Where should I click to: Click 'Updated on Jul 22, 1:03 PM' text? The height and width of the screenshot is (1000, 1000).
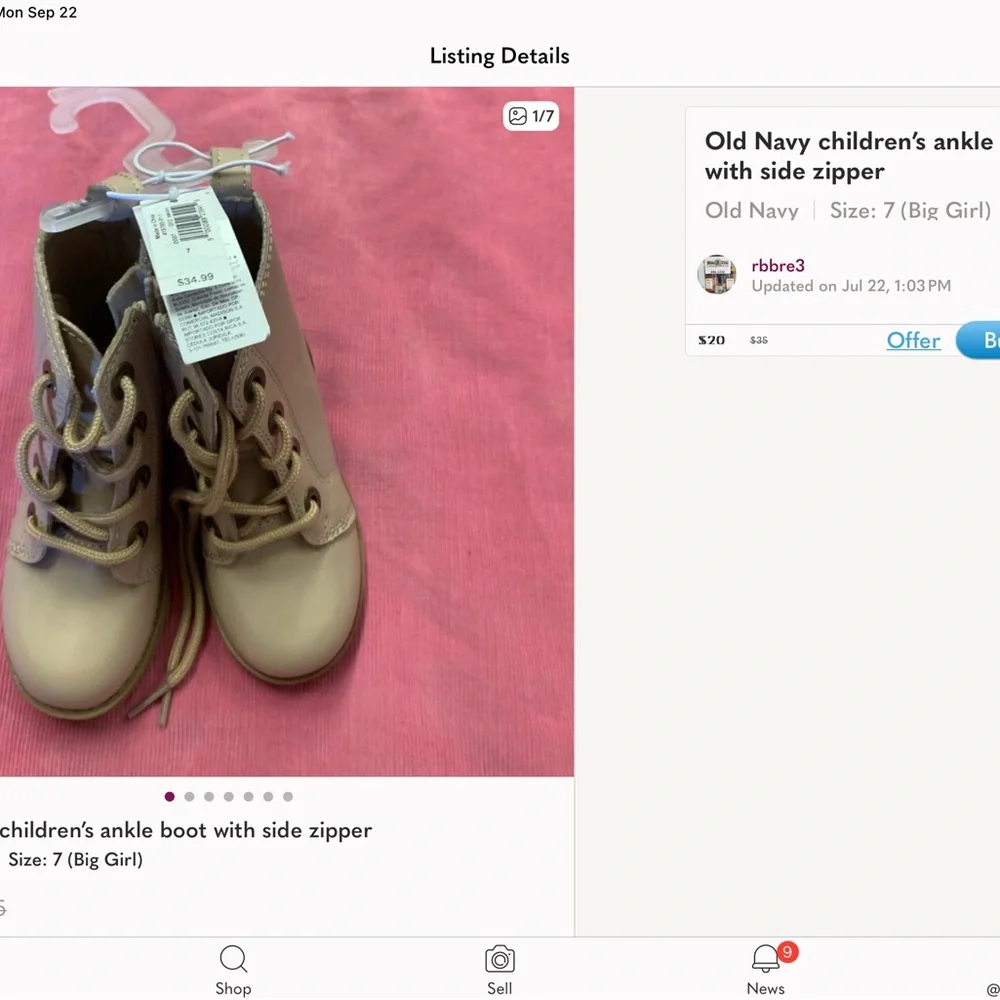[851, 286]
